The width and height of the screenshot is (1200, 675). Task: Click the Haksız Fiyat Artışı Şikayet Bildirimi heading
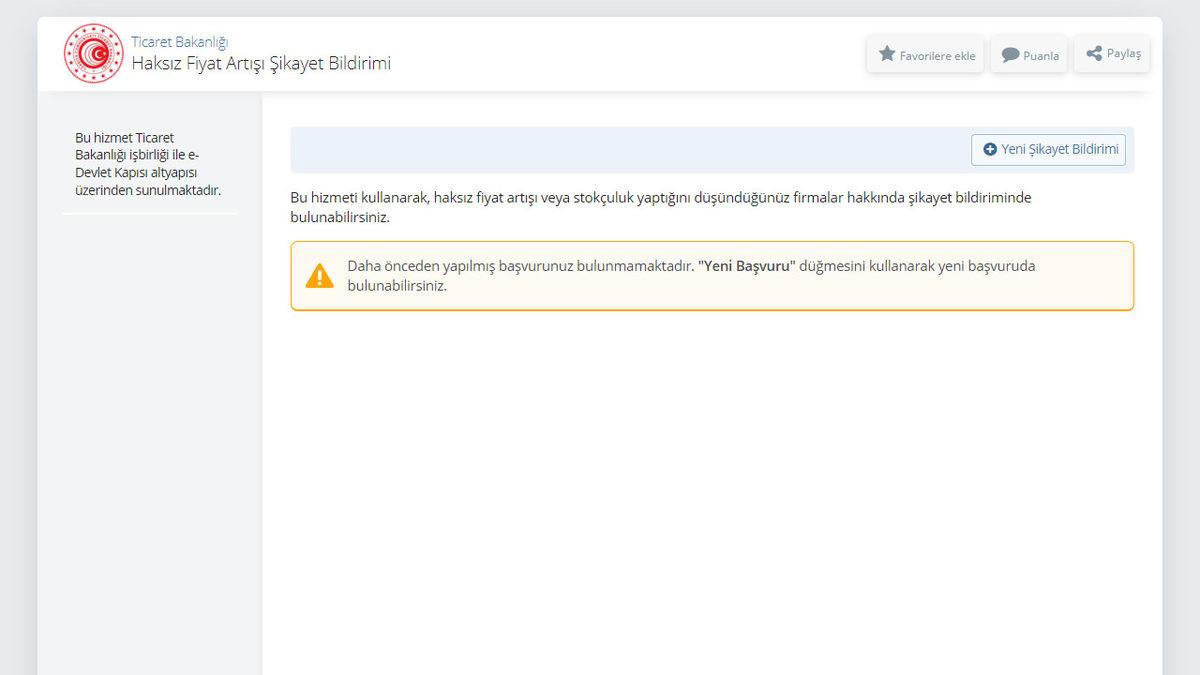point(261,64)
